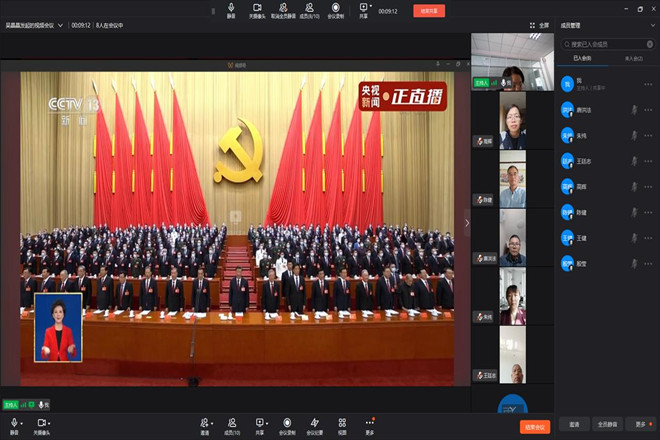
Task: Toggle mic for member 周辉
Action: click(x=634, y=187)
